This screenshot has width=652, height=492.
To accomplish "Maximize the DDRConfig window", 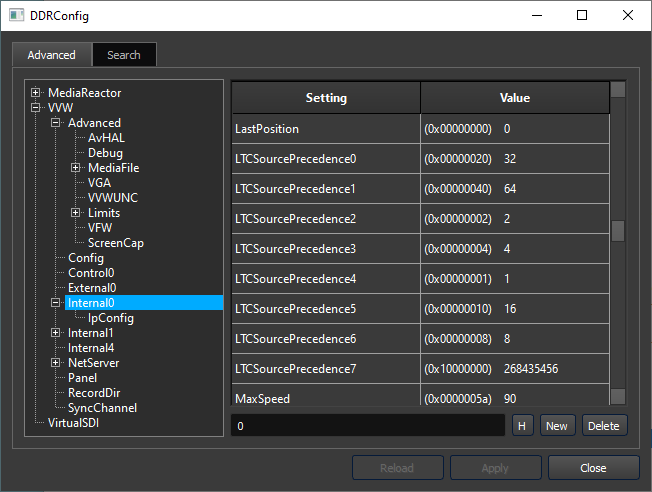I will tap(582, 15).
